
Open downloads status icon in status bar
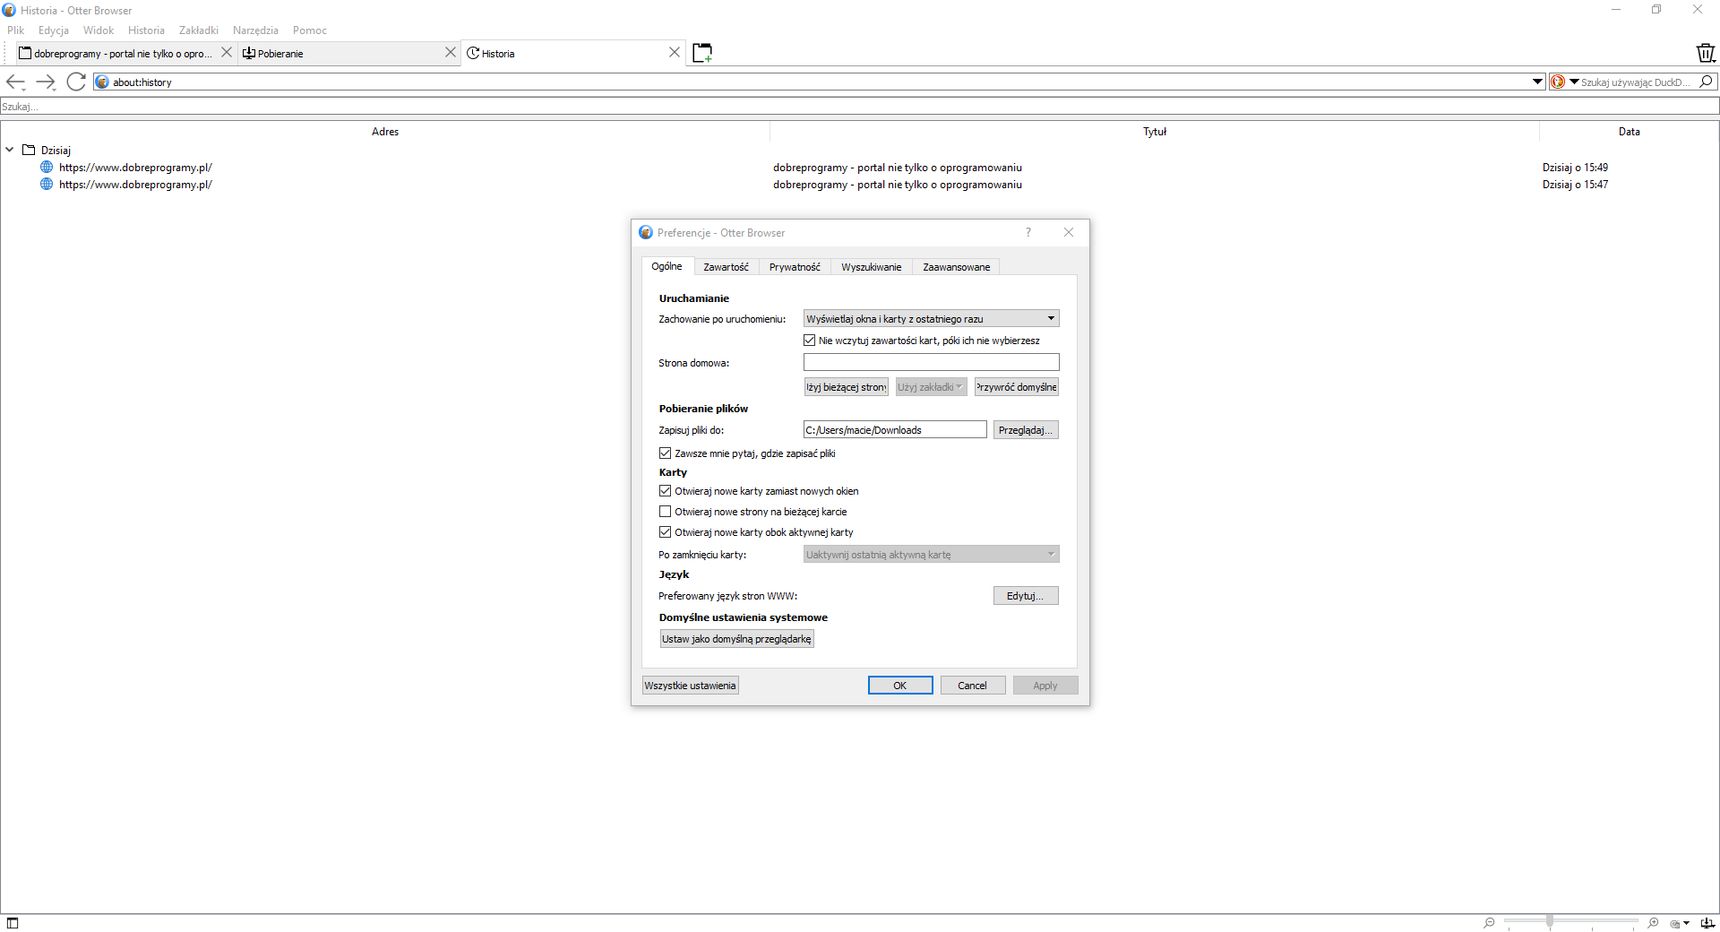(x=1707, y=923)
